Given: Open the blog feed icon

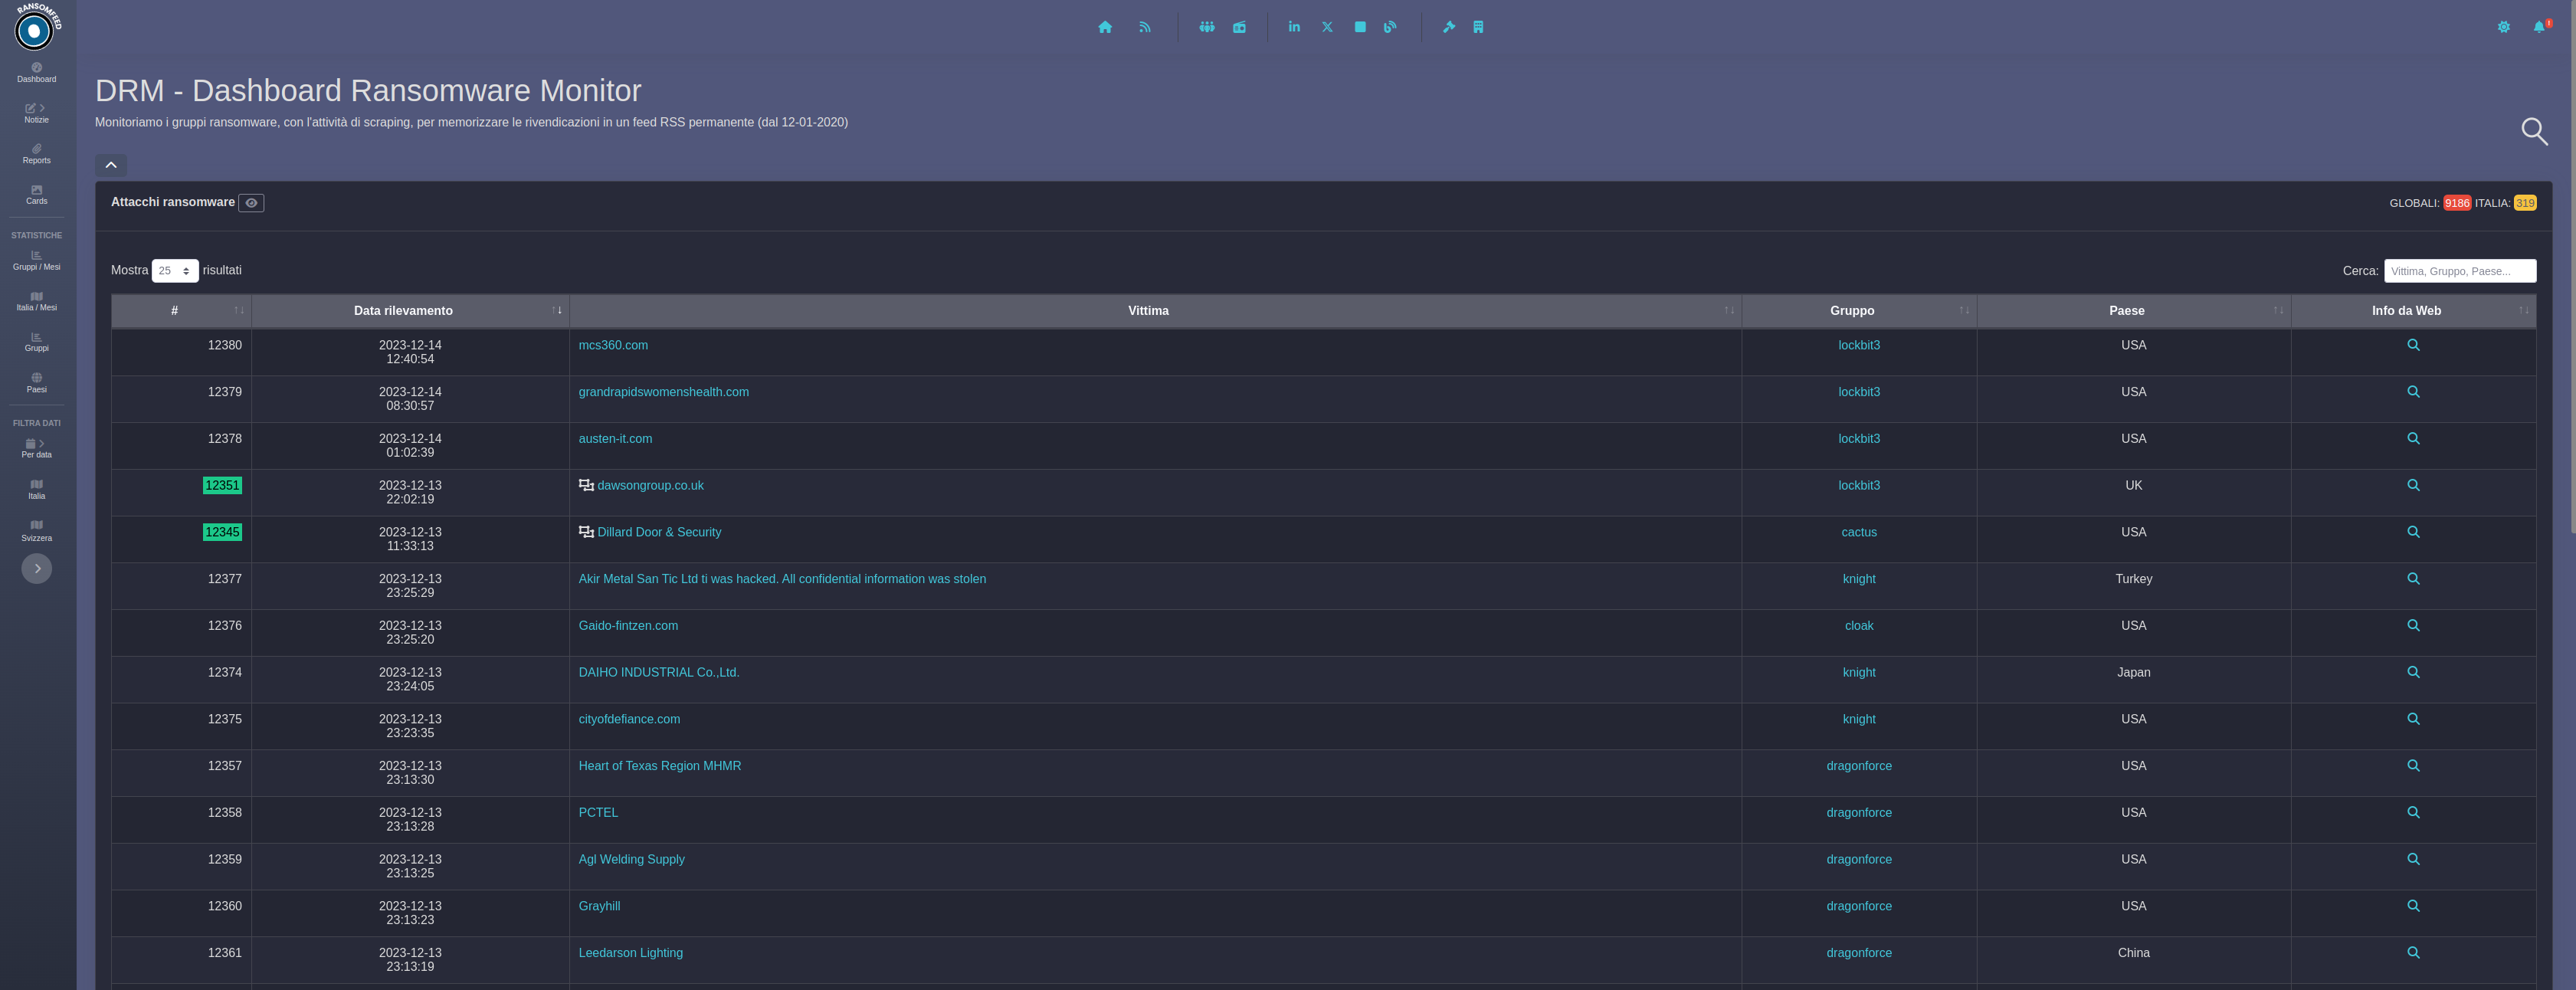Looking at the screenshot, I should (x=1390, y=27).
